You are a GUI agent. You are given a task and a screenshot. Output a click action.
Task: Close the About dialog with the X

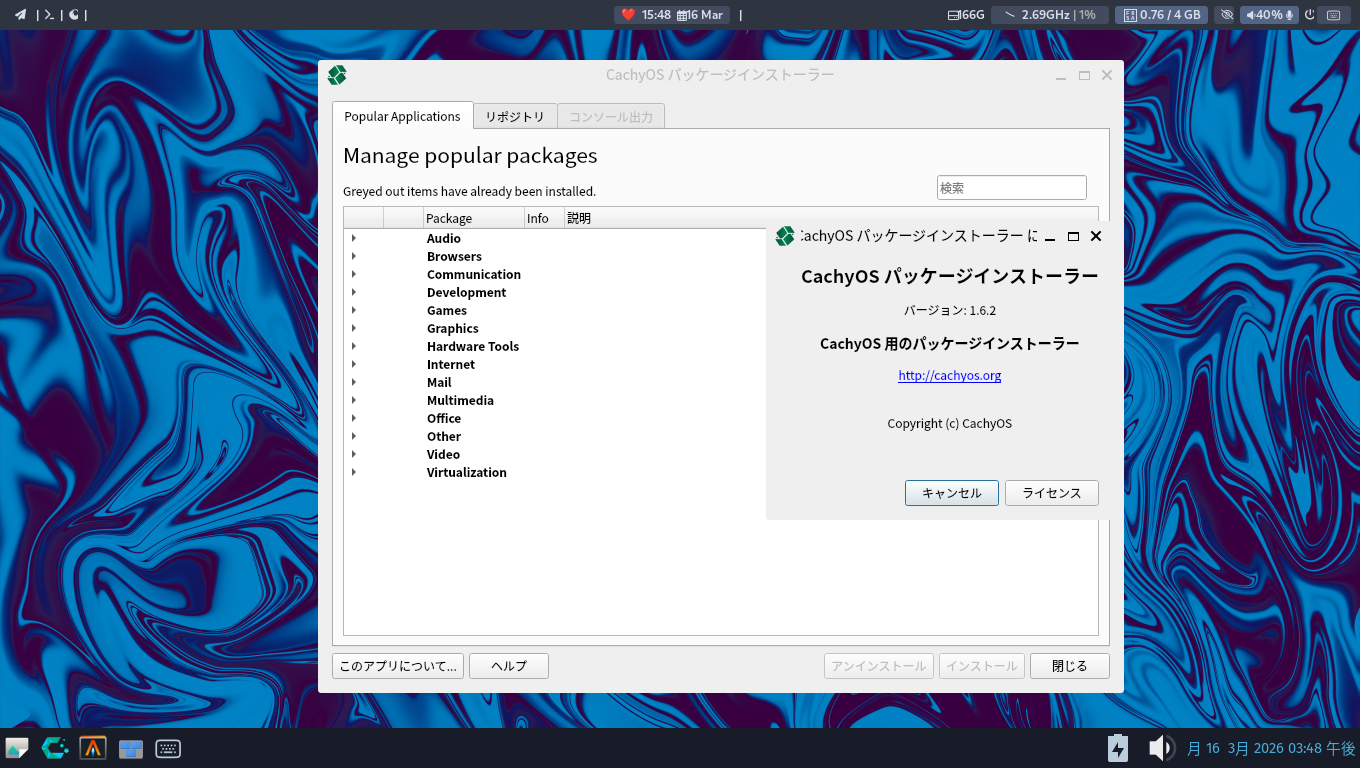click(1096, 237)
